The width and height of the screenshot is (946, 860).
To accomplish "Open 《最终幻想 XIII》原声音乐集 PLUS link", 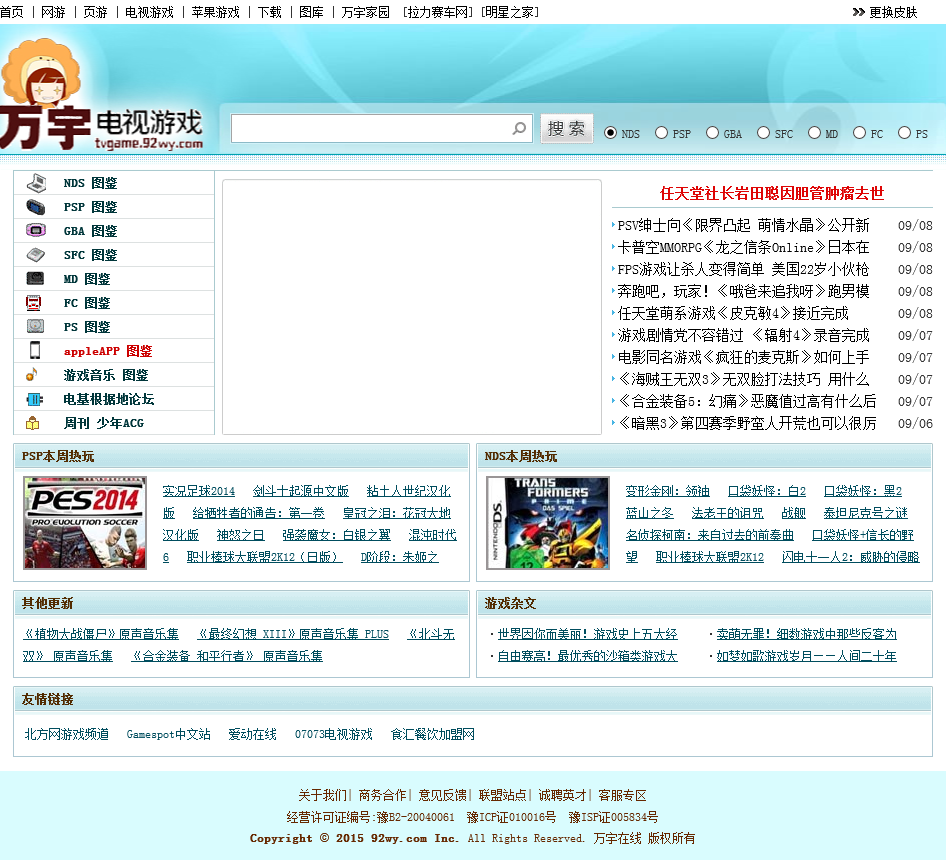I will (x=293, y=634).
